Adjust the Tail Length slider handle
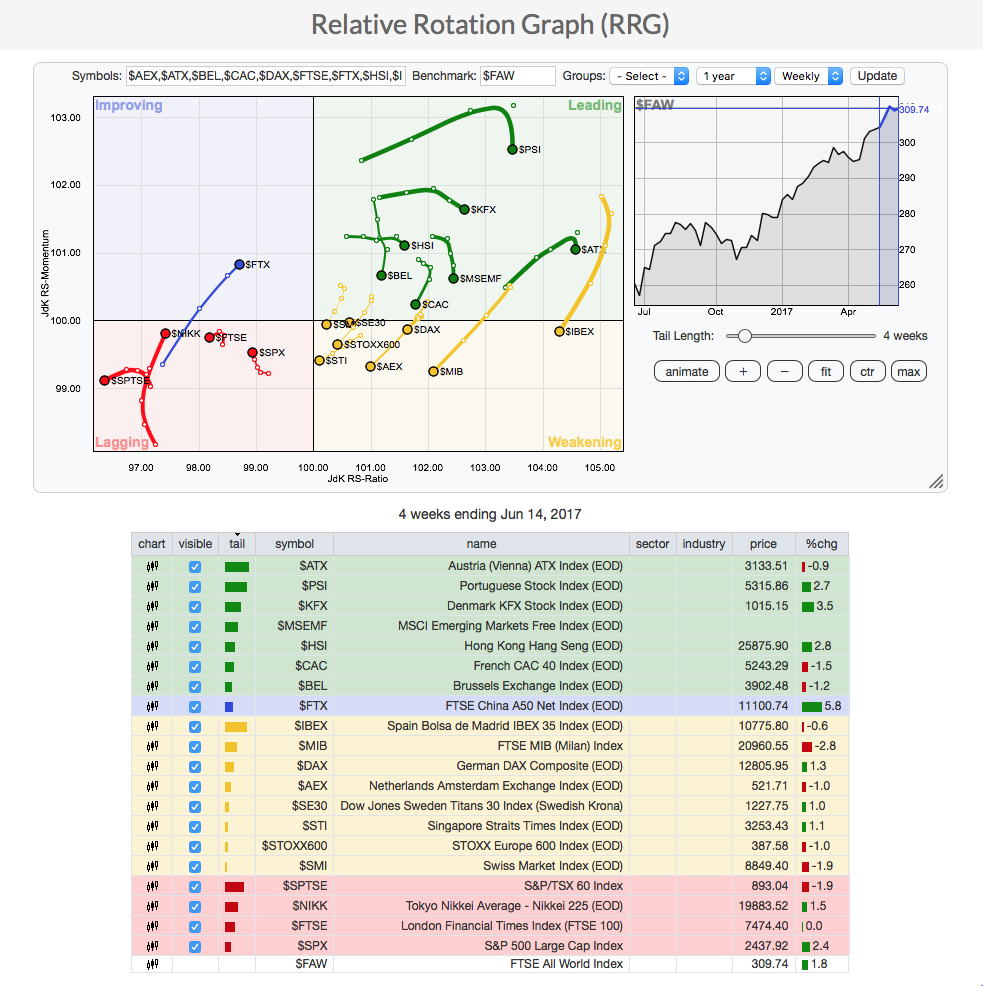 tap(744, 336)
